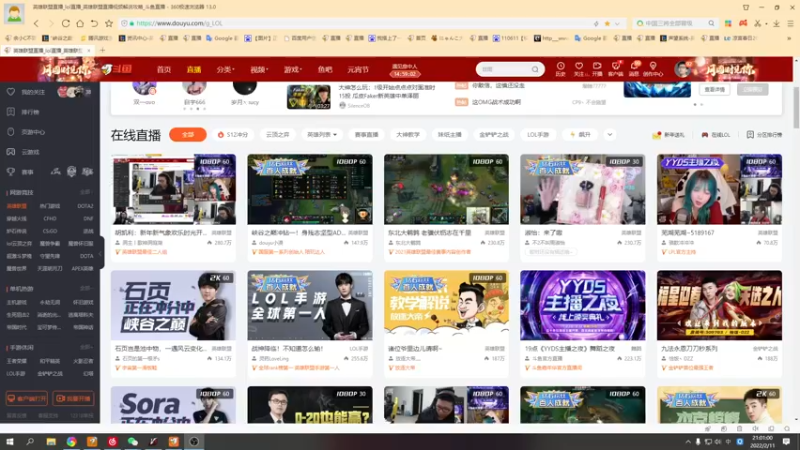This screenshot has width=800, height=450.
Task: Click the 我要开播 button in sidebar
Action: click(73, 398)
